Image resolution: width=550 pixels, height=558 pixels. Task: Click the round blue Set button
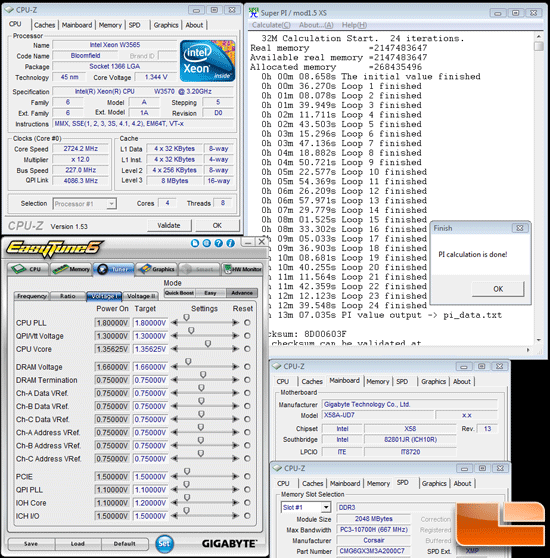tap(164, 543)
